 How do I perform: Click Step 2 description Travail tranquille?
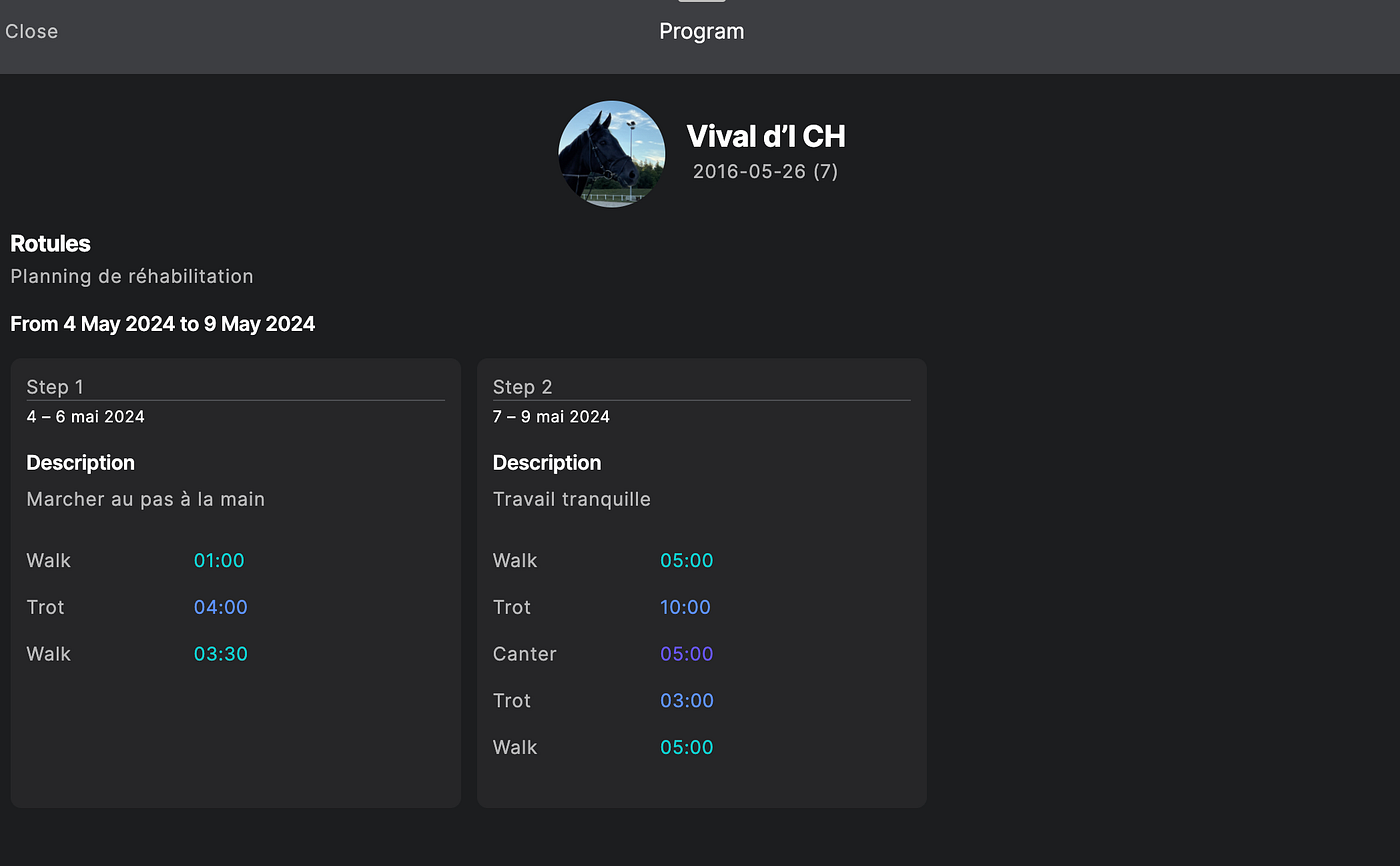pos(572,499)
